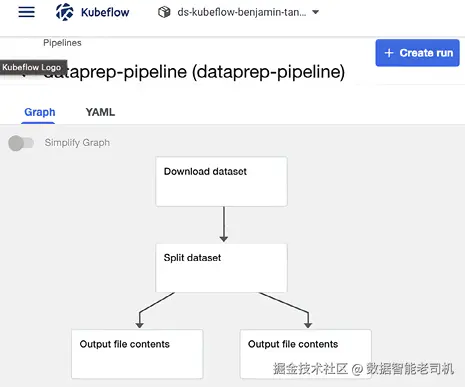
Task: Switch to the Graph tab
Action: coord(40,112)
